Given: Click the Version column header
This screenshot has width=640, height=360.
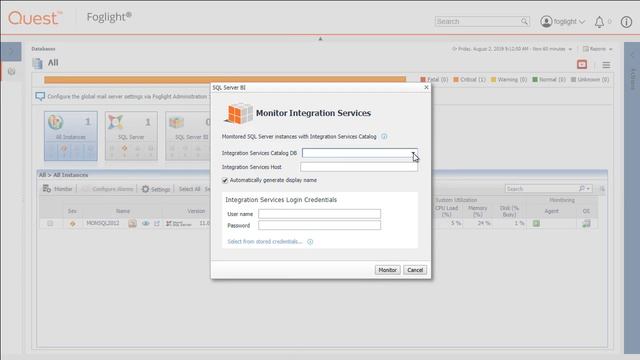Looking at the screenshot, I should [x=196, y=211].
